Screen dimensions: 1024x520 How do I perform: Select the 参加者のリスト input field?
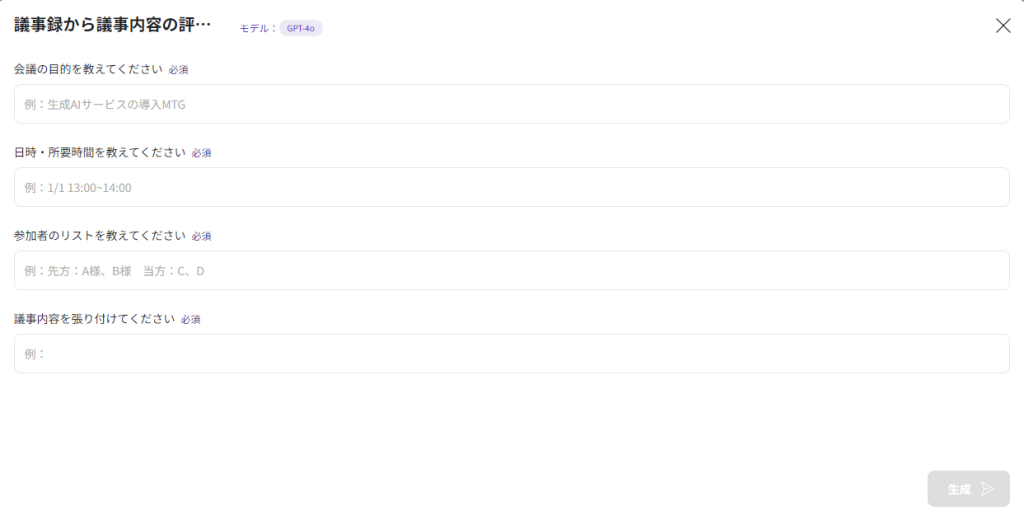pos(511,270)
